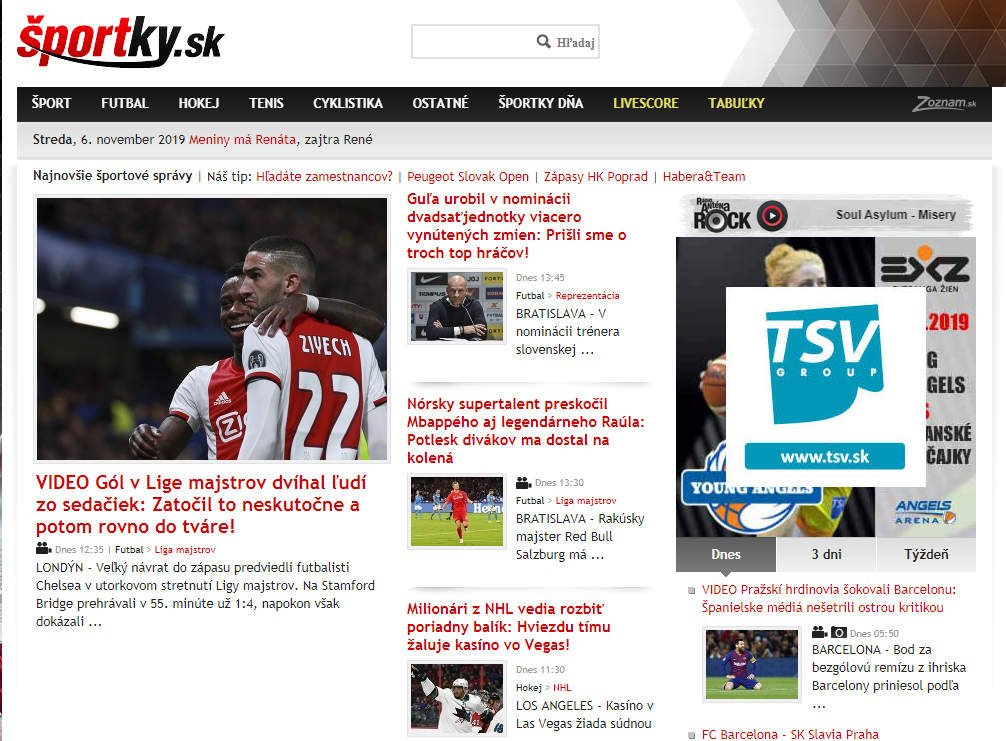Switch to the 3 dni tab
The width and height of the screenshot is (1006, 741).
[x=826, y=554]
